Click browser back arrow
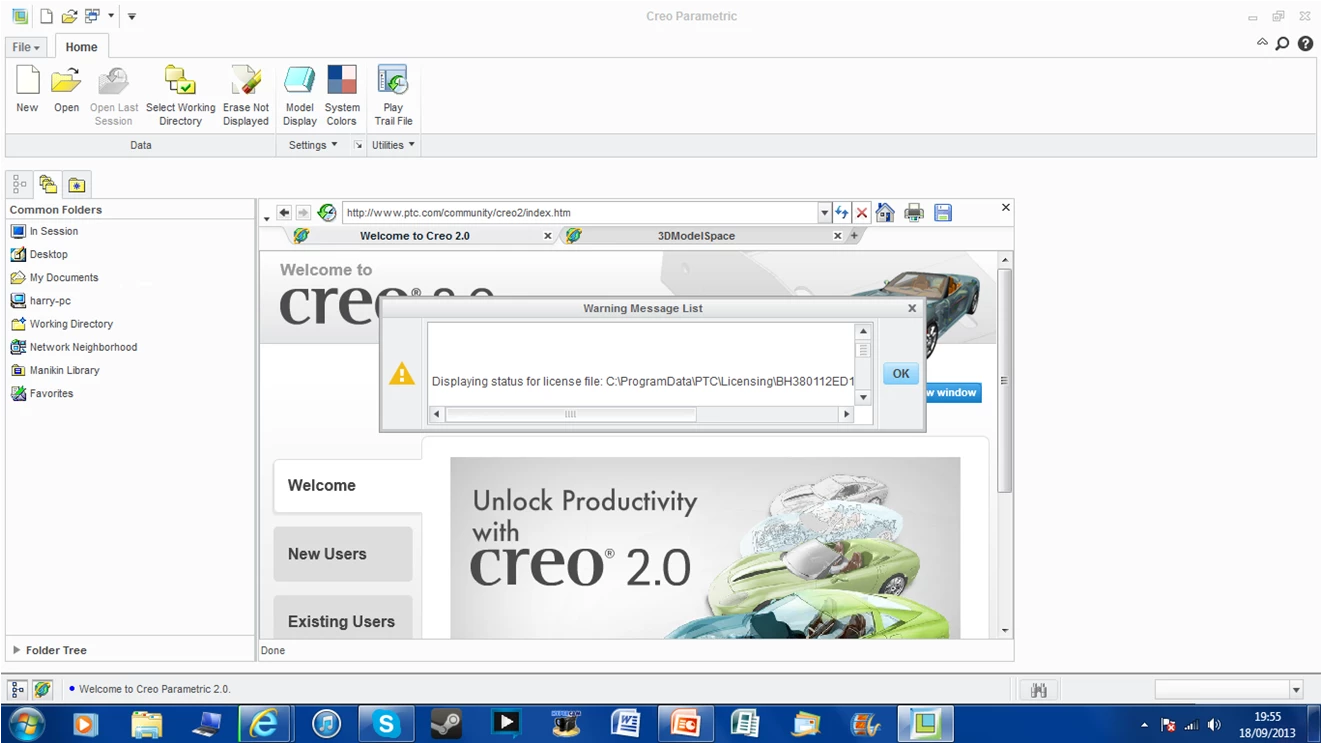The height and width of the screenshot is (744, 1322). 284,212
